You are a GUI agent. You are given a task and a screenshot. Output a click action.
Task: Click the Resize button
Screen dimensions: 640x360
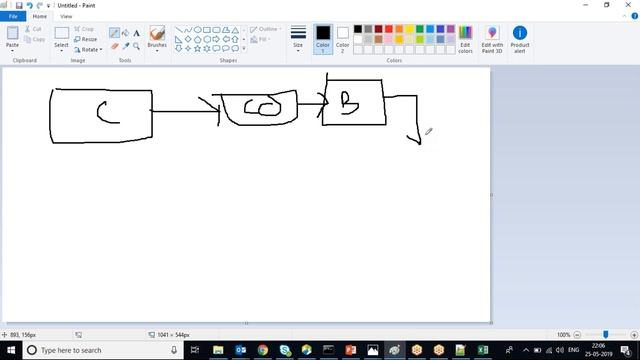[86, 39]
